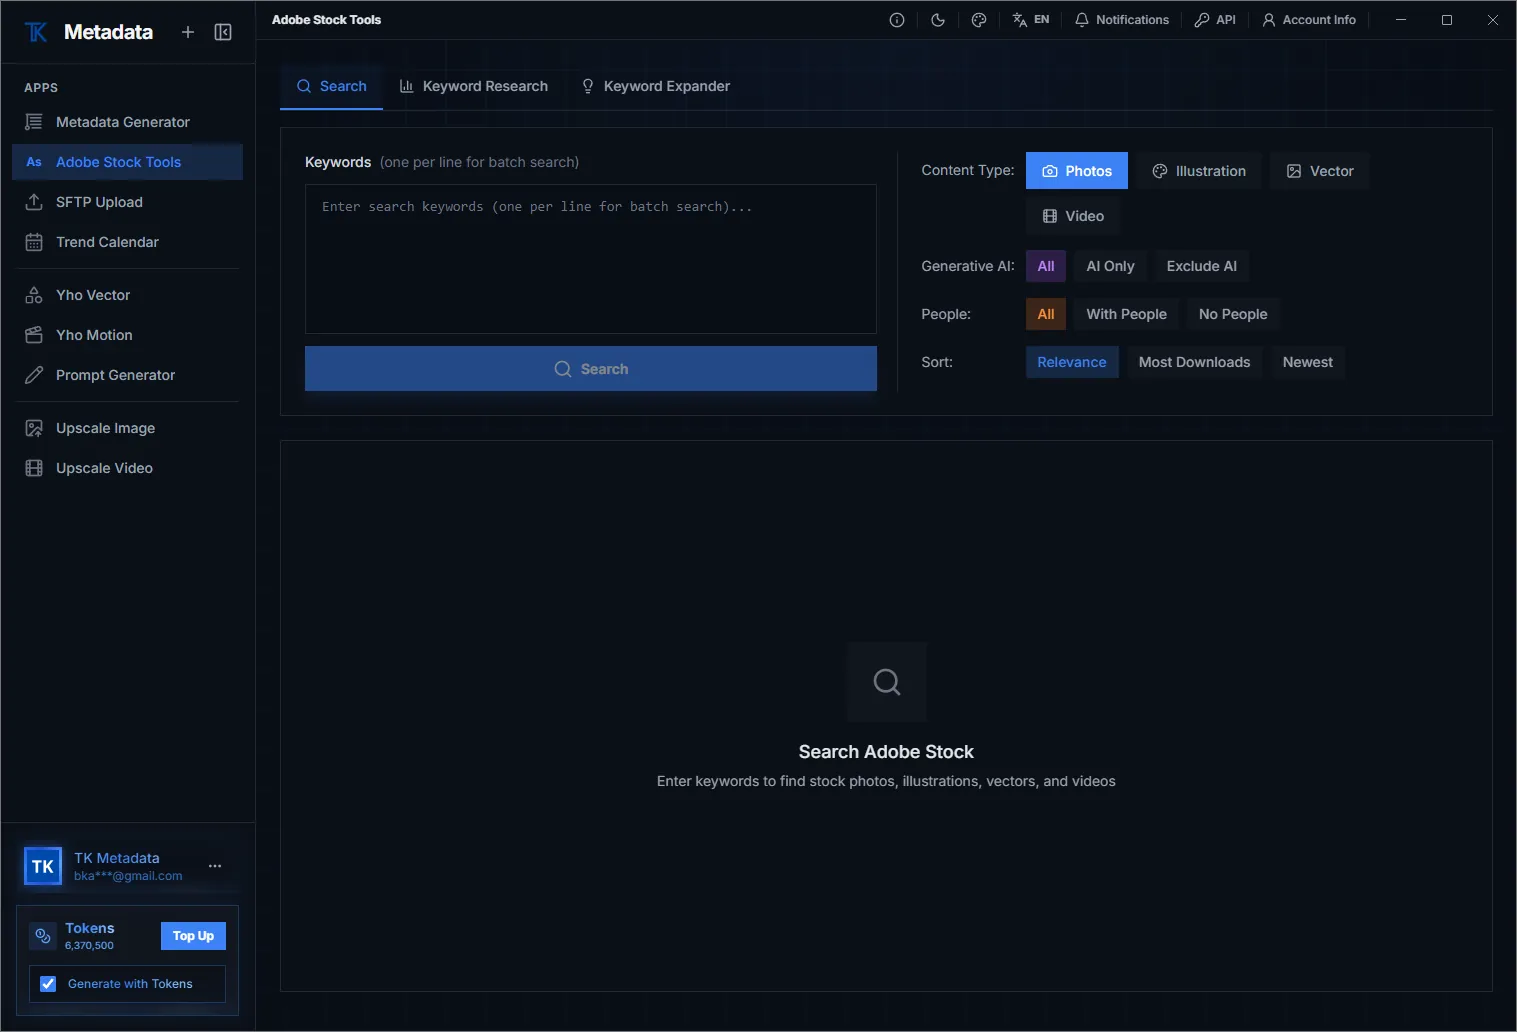Viewport: 1517px width, 1032px height.
Task: Select Video content type
Action: pos(1073,216)
